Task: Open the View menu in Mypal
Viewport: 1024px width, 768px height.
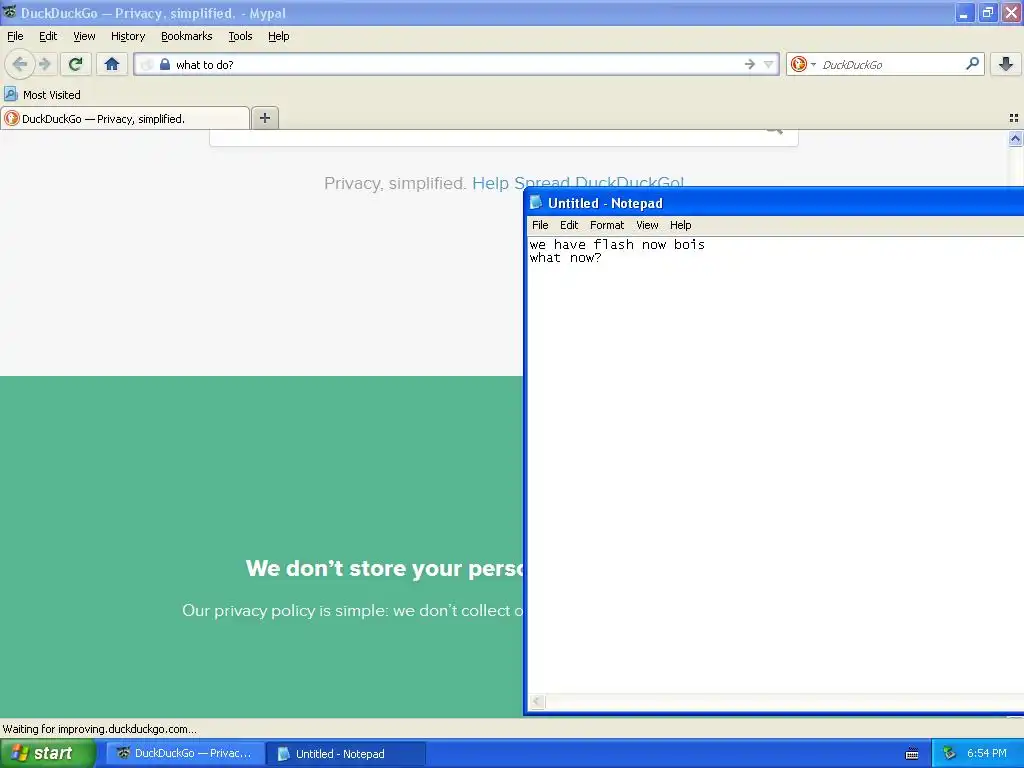Action: (x=84, y=36)
